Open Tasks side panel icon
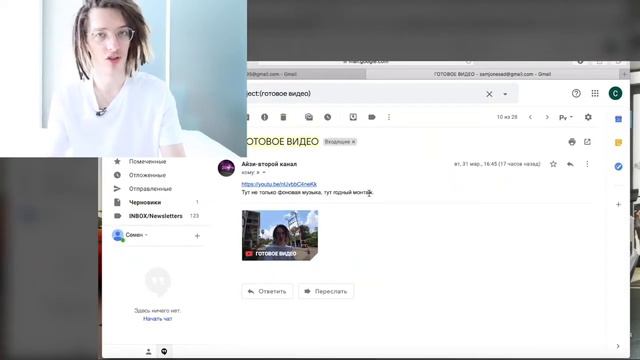Viewport: 640px width, 360px height. pos(618,167)
